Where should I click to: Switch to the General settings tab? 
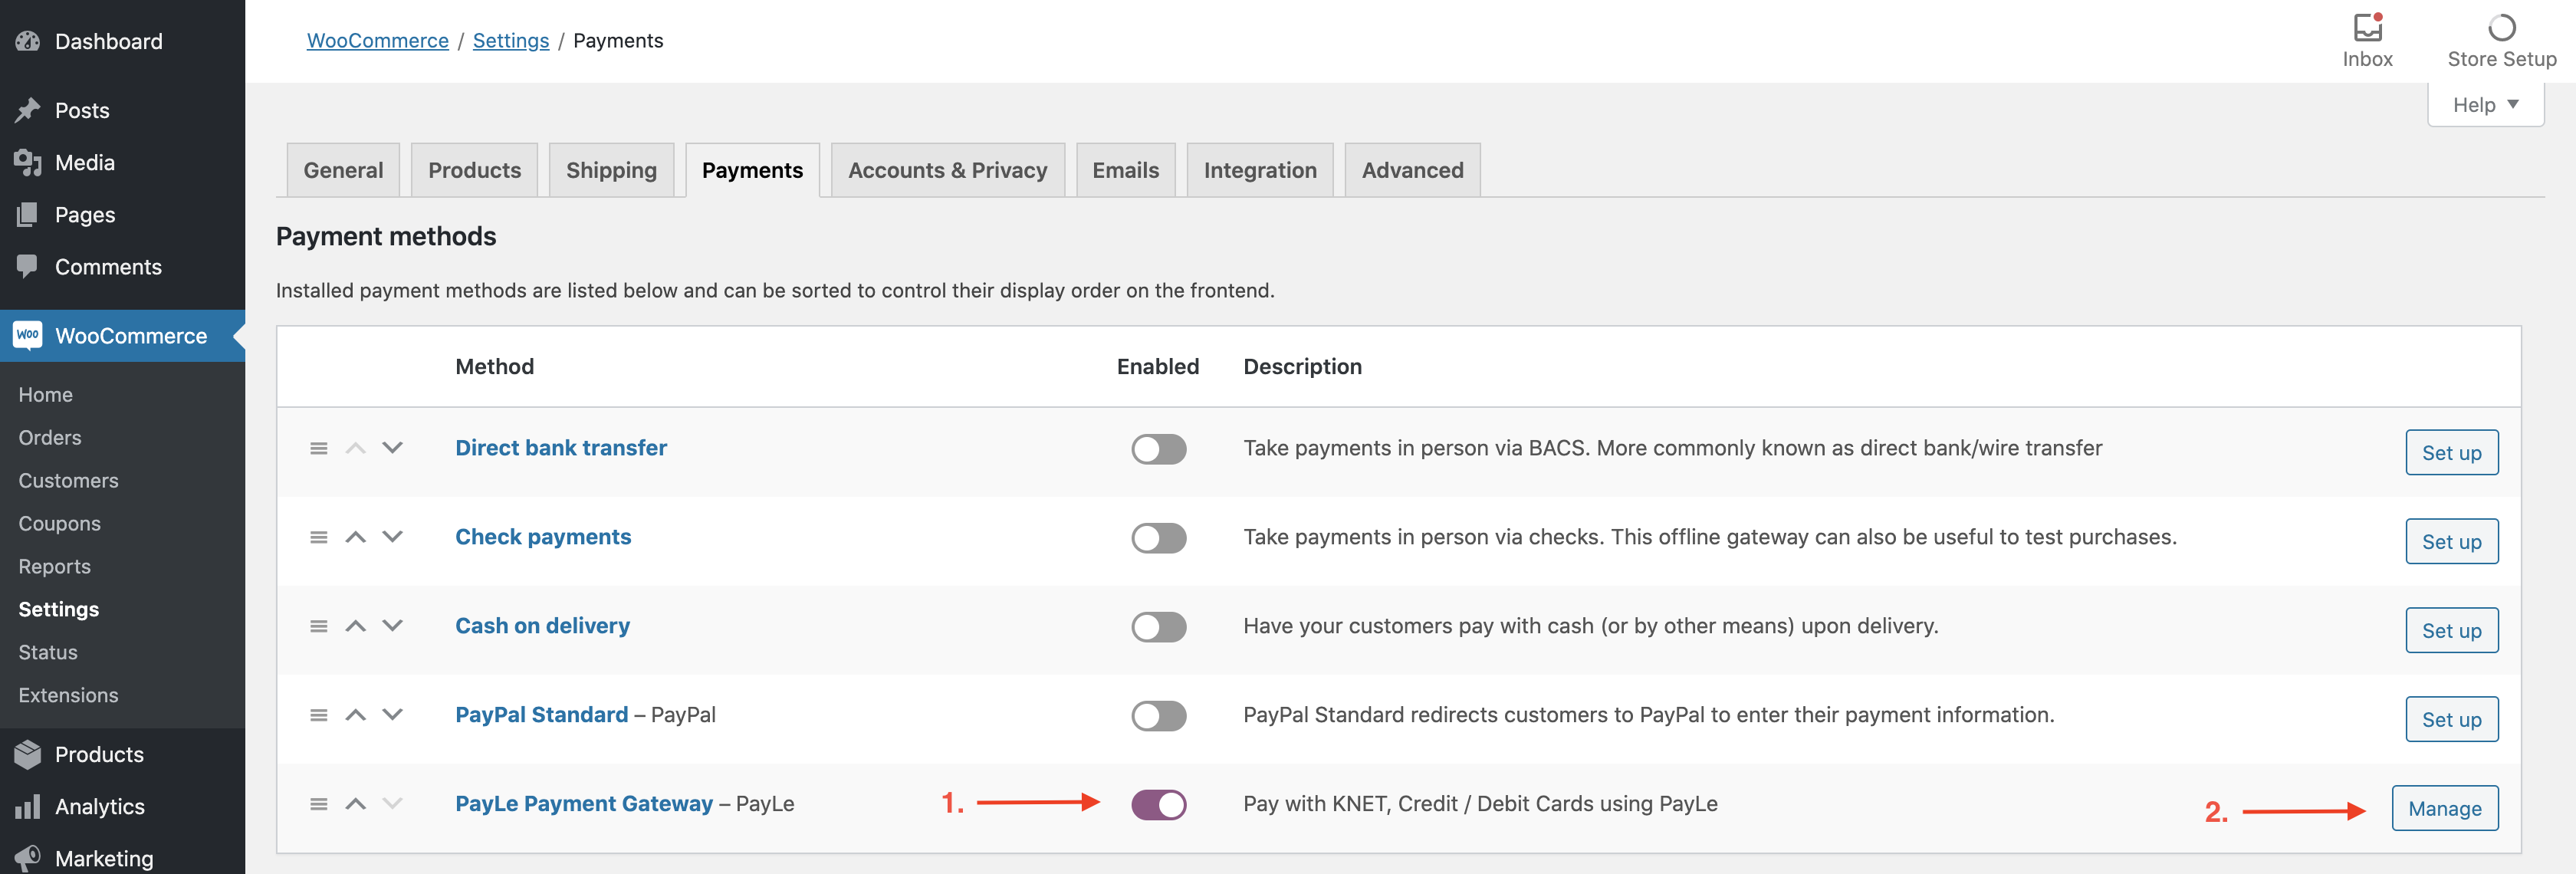tap(343, 170)
